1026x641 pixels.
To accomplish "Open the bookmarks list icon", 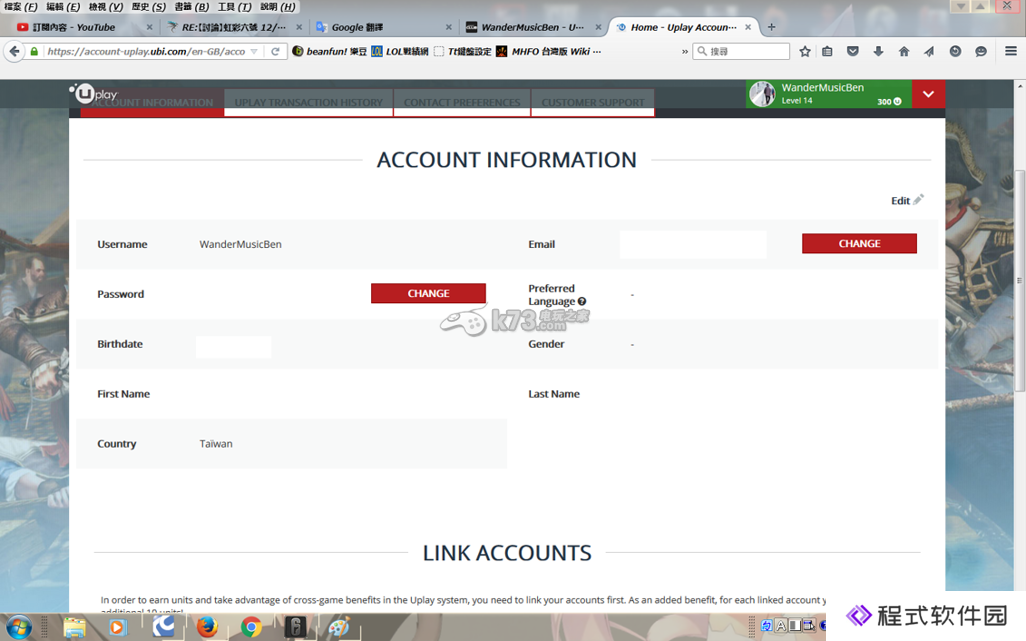I will click(828, 51).
